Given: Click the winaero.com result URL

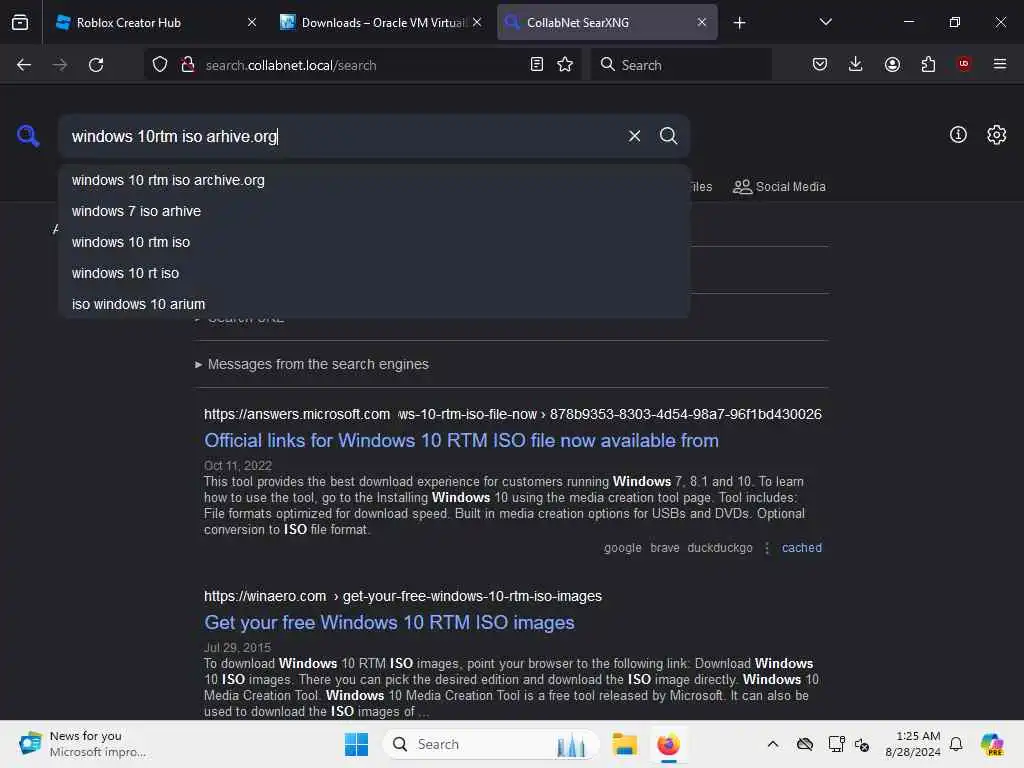Looking at the screenshot, I should coord(403,596).
